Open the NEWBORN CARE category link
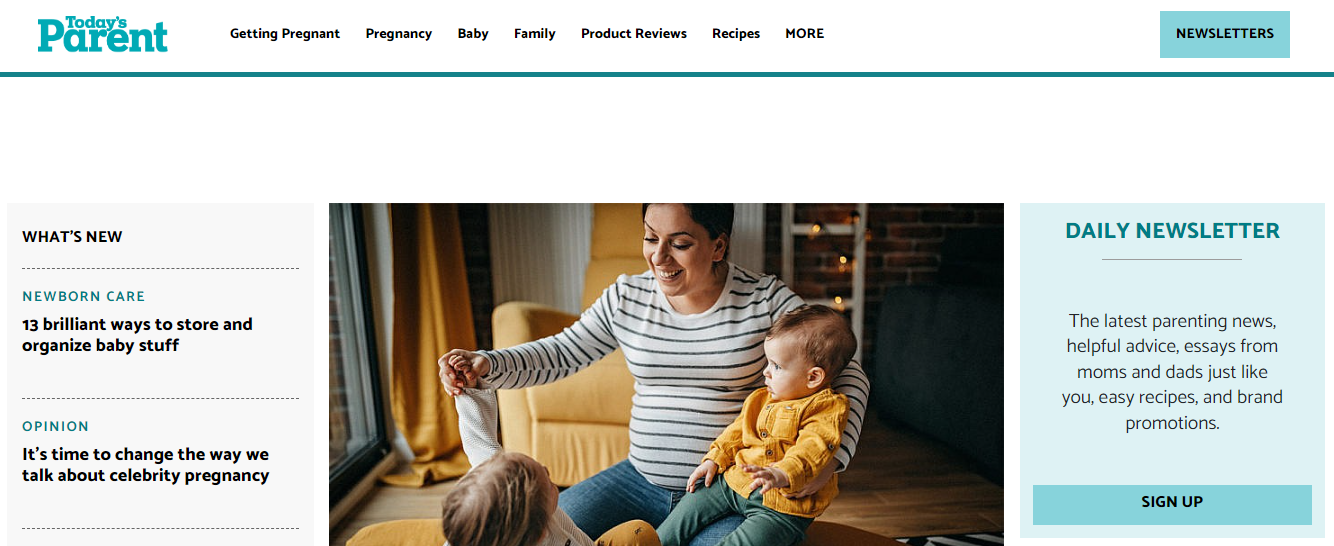This screenshot has height=546, width=1334. pos(84,296)
